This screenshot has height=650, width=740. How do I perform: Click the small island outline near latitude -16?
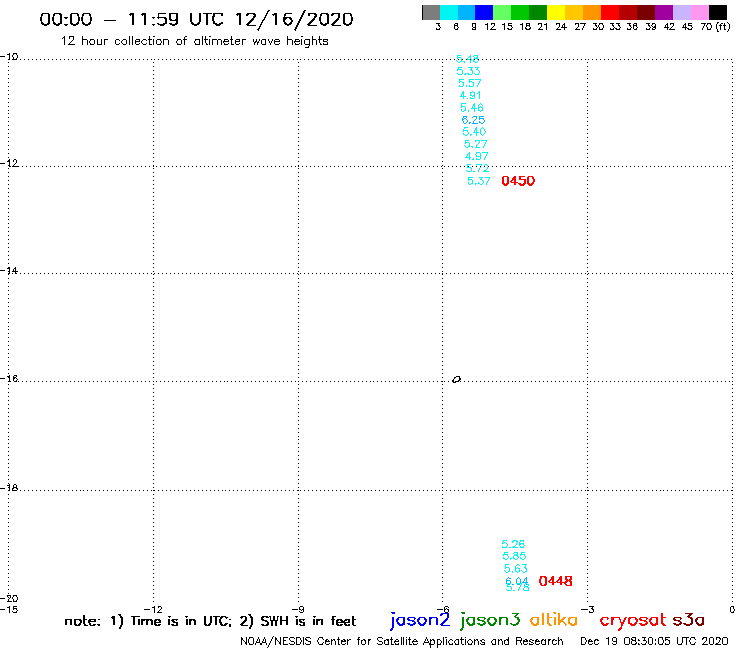coord(456,380)
